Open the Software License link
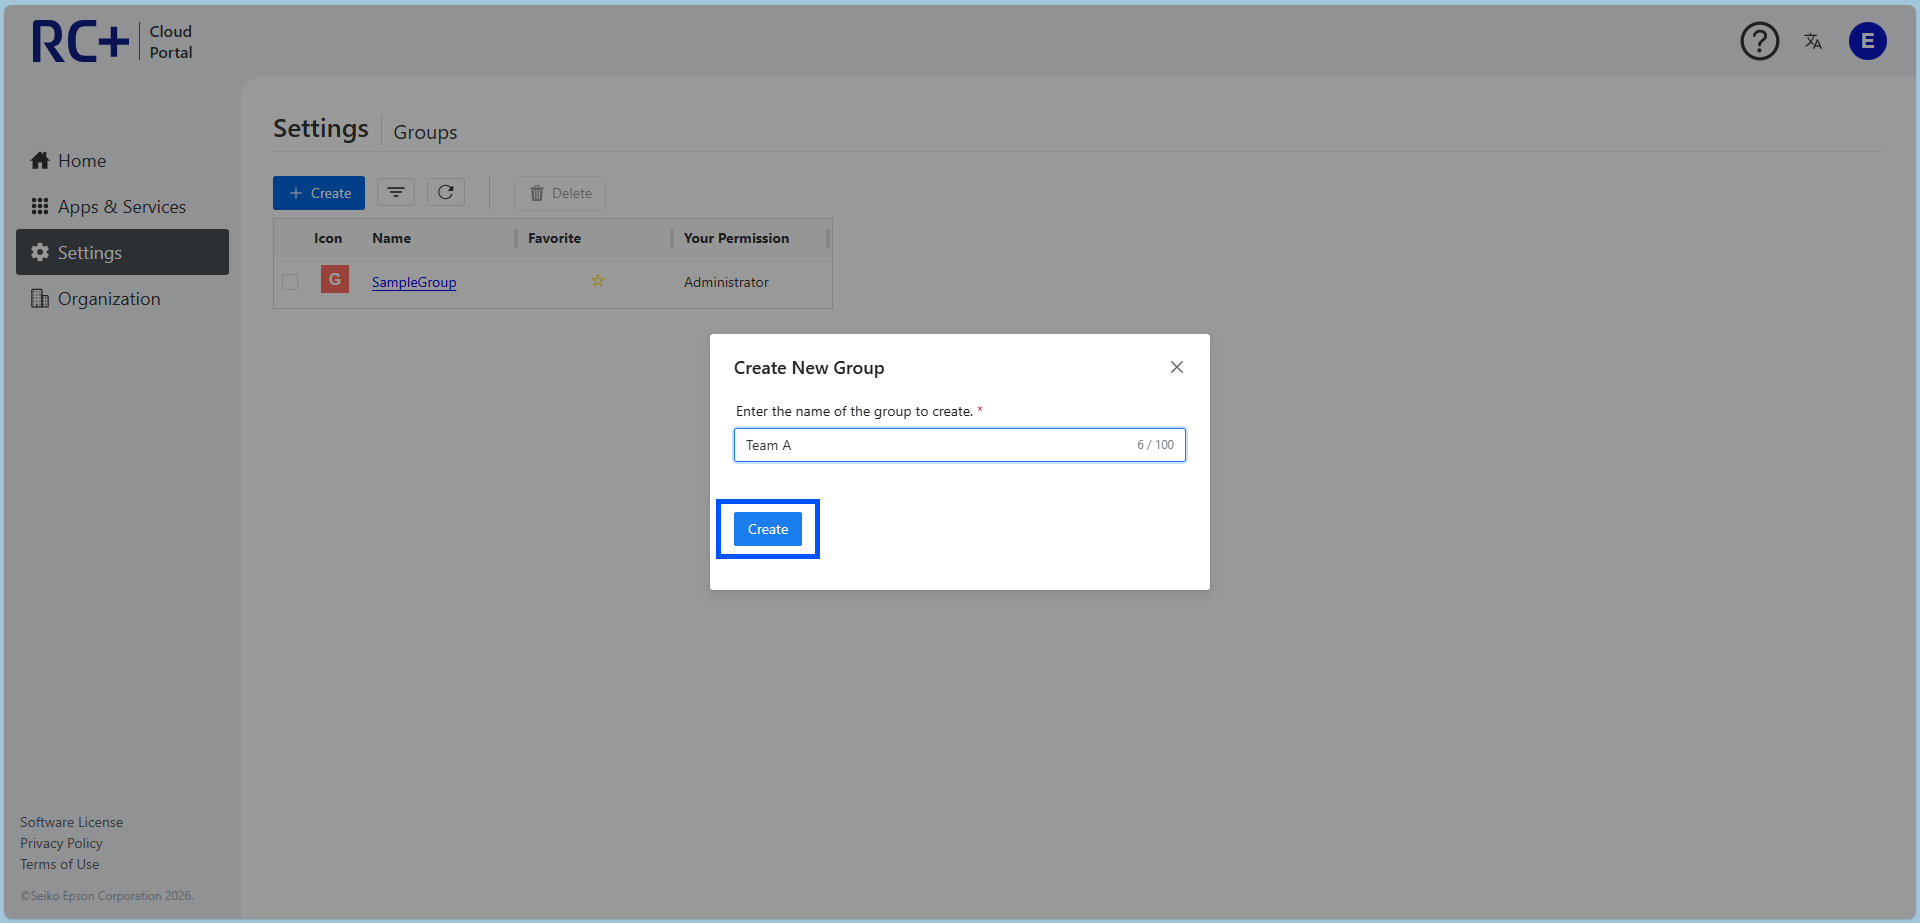This screenshot has width=1920, height=923. click(x=72, y=822)
